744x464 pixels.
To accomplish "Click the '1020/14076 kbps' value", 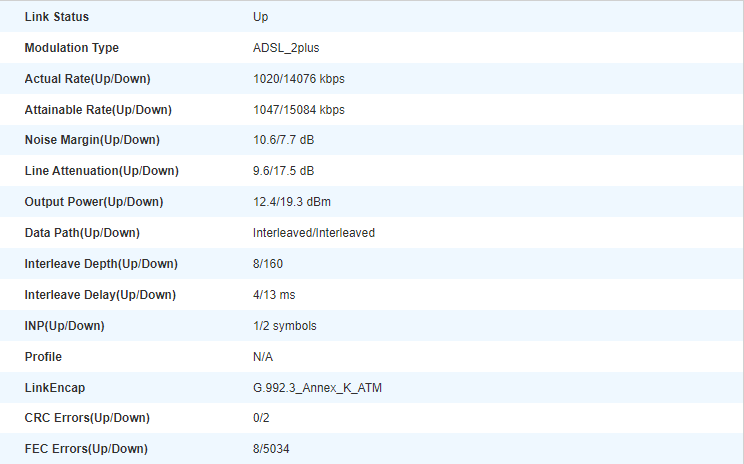I will coord(299,79).
